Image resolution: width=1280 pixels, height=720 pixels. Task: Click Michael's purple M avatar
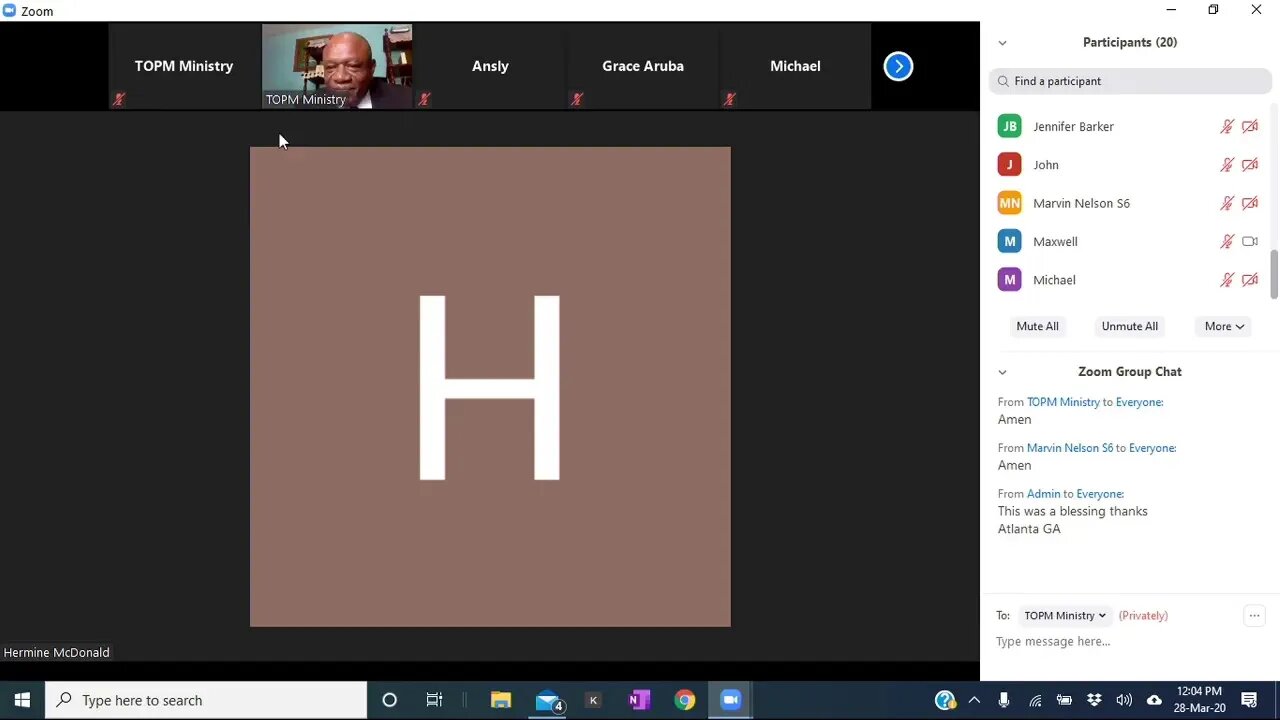point(1010,280)
